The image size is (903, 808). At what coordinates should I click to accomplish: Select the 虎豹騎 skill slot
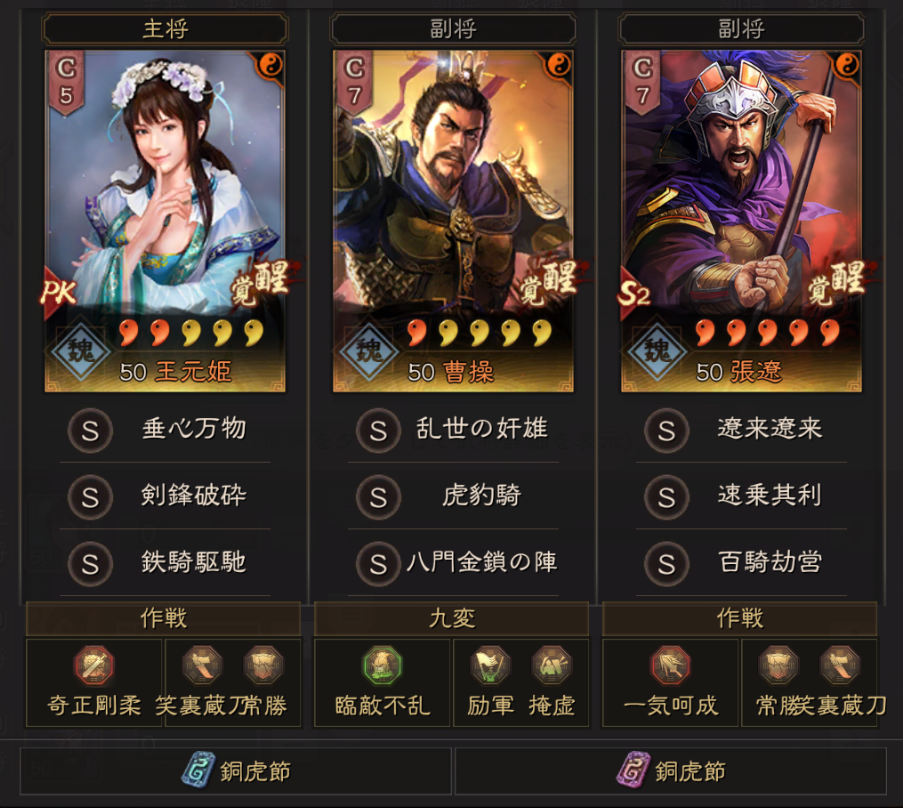[453, 496]
